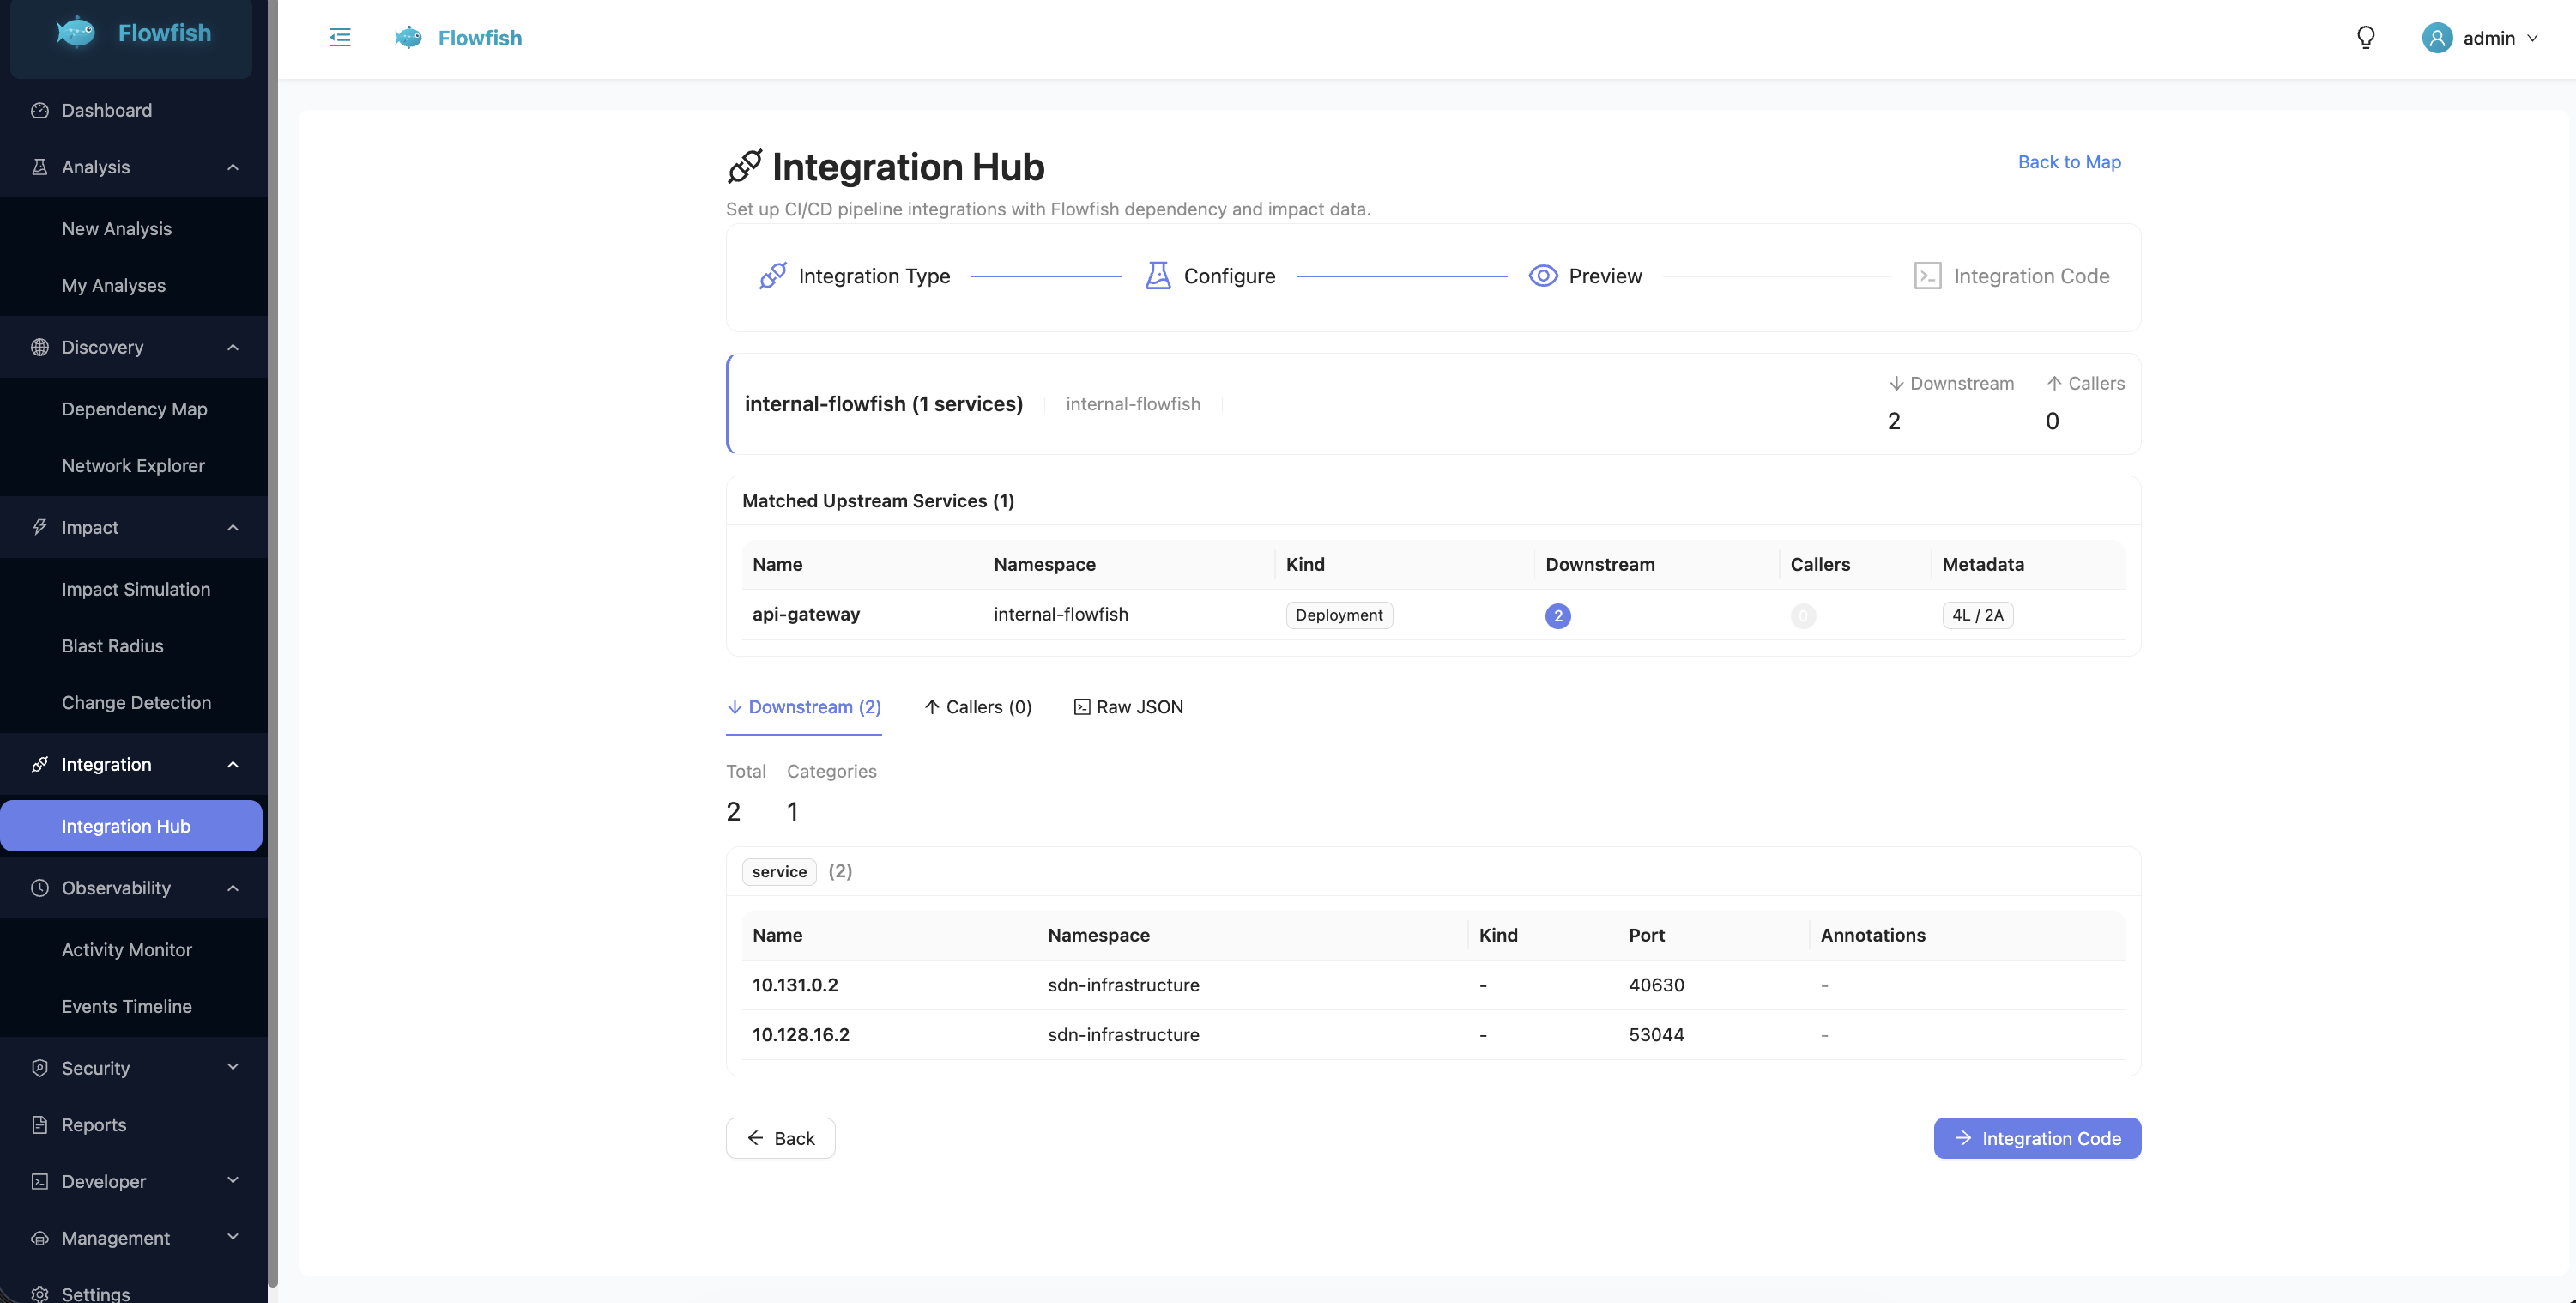The image size is (2576, 1303).
Task: Click the 4L / 2A metadata tag
Action: tap(1977, 615)
